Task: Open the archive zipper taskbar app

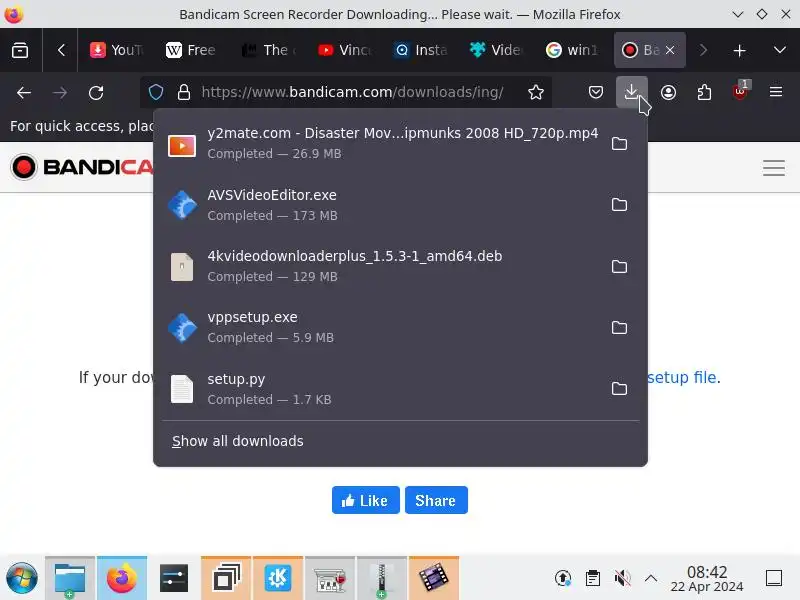Action: (382, 578)
